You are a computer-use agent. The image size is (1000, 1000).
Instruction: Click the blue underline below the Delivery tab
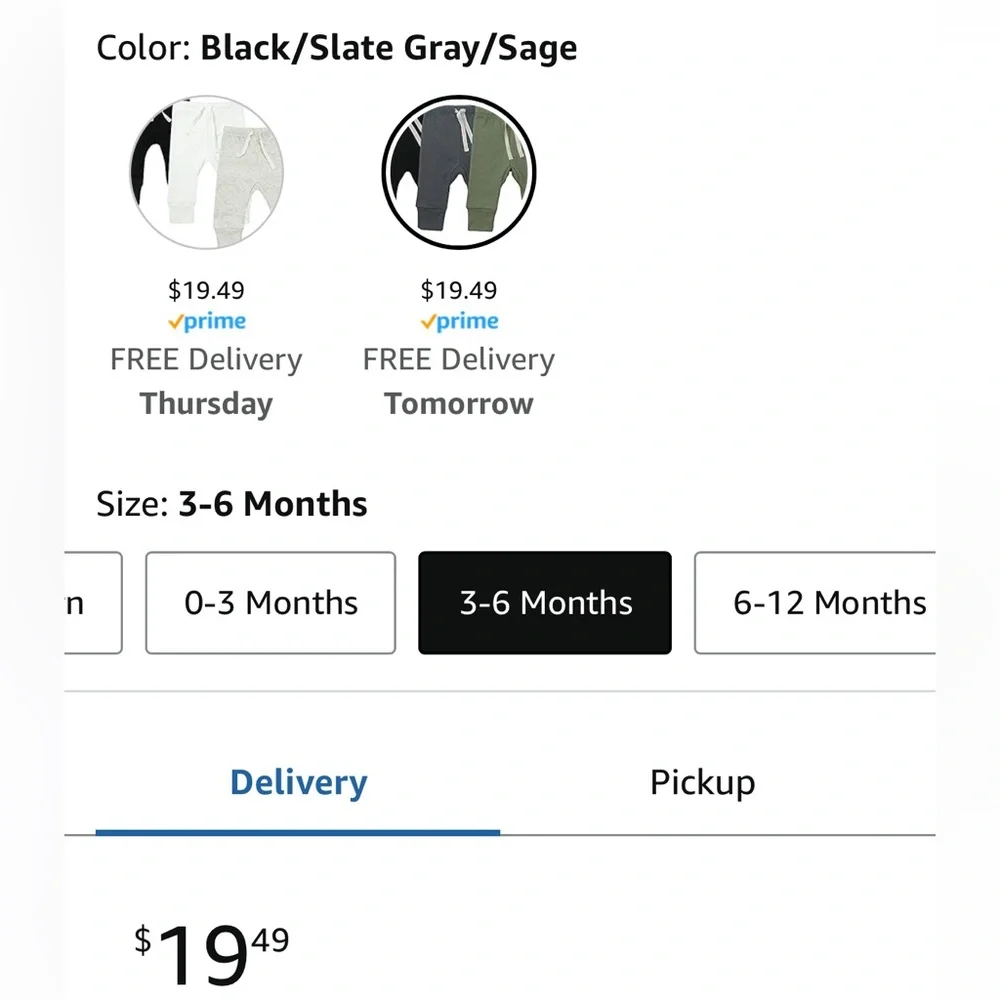click(x=298, y=831)
